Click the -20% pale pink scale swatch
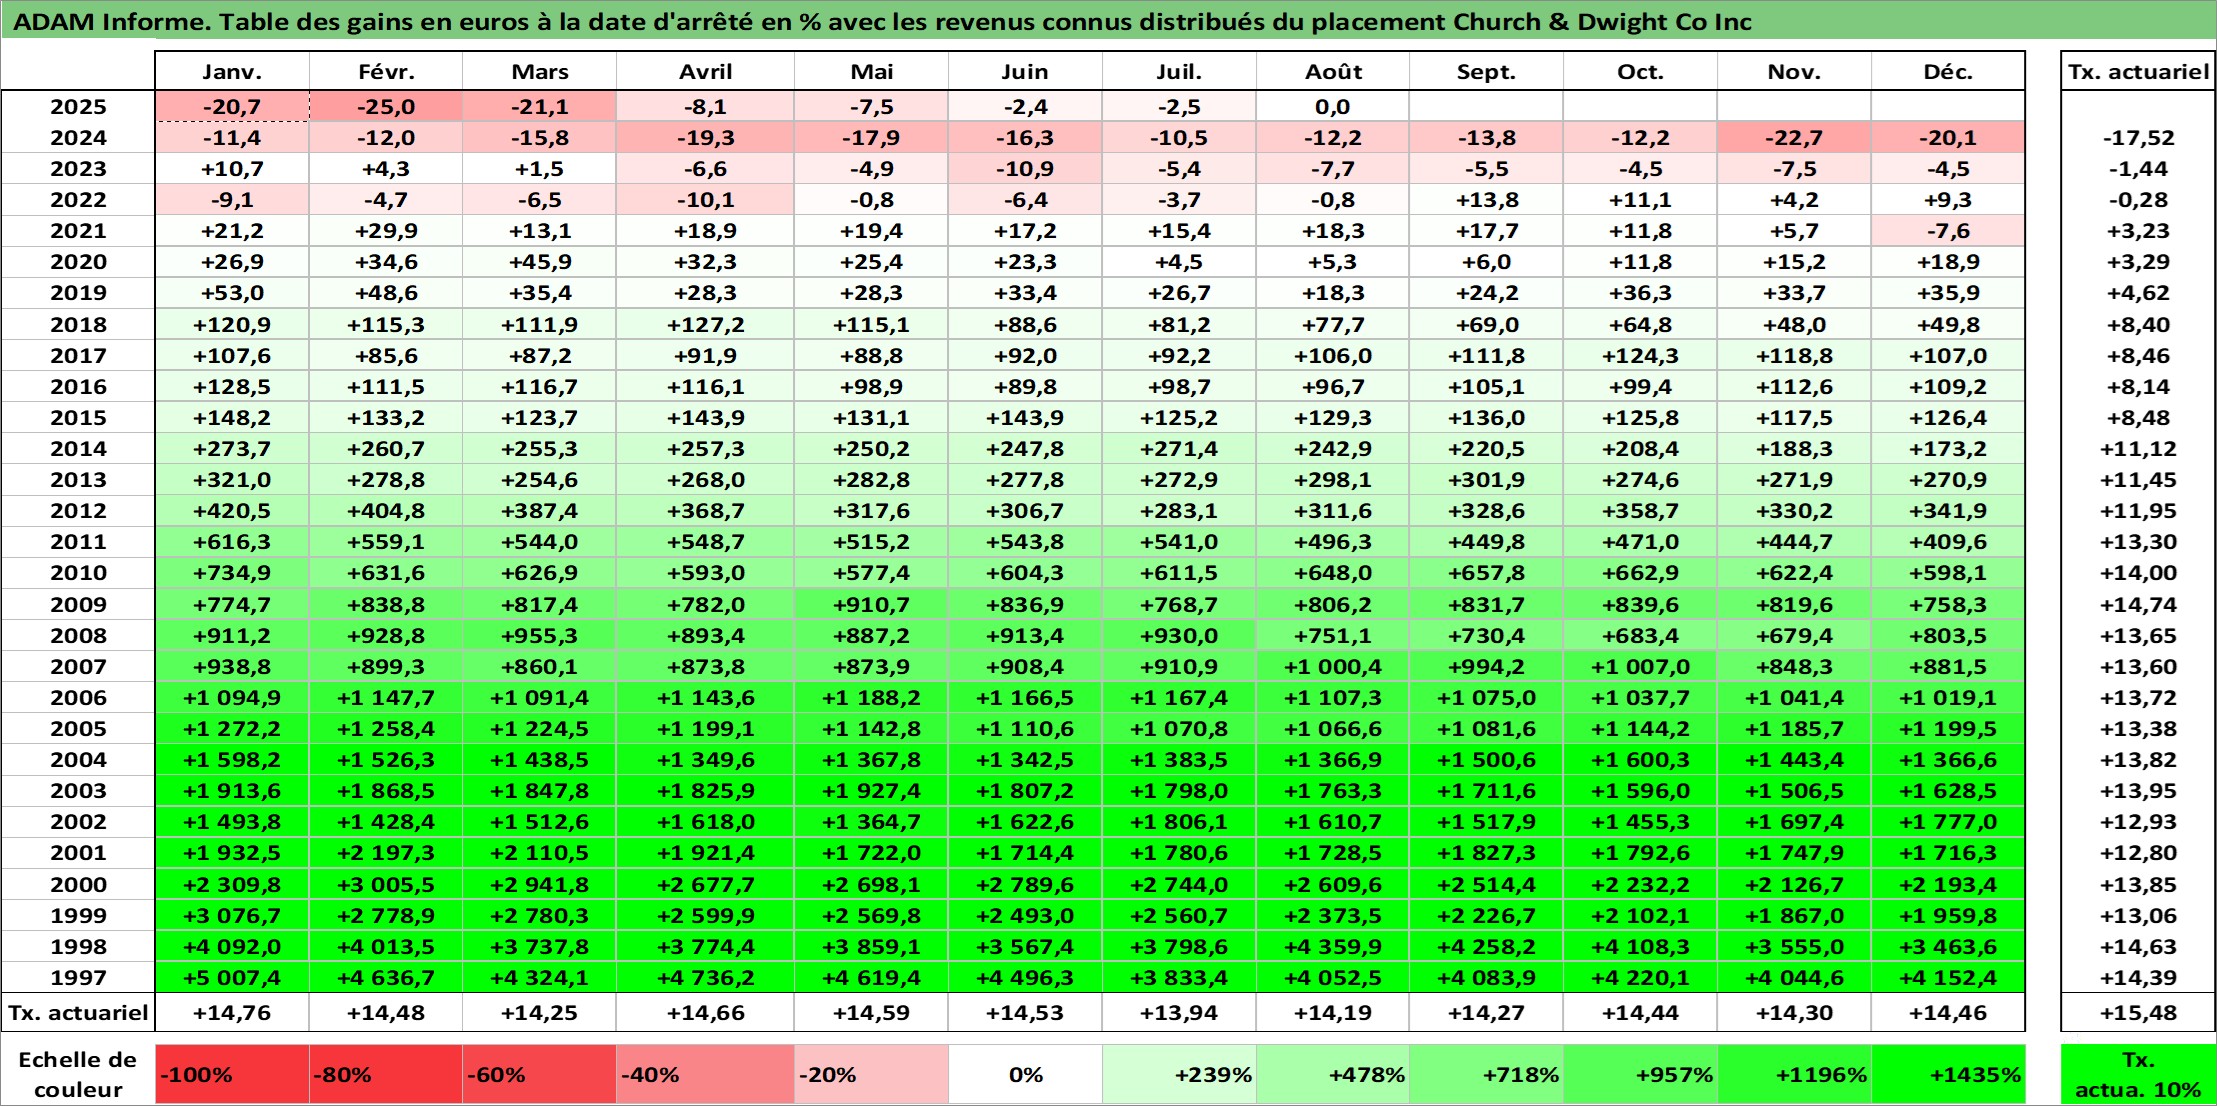The image size is (2217, 1106). point(871,1075)
